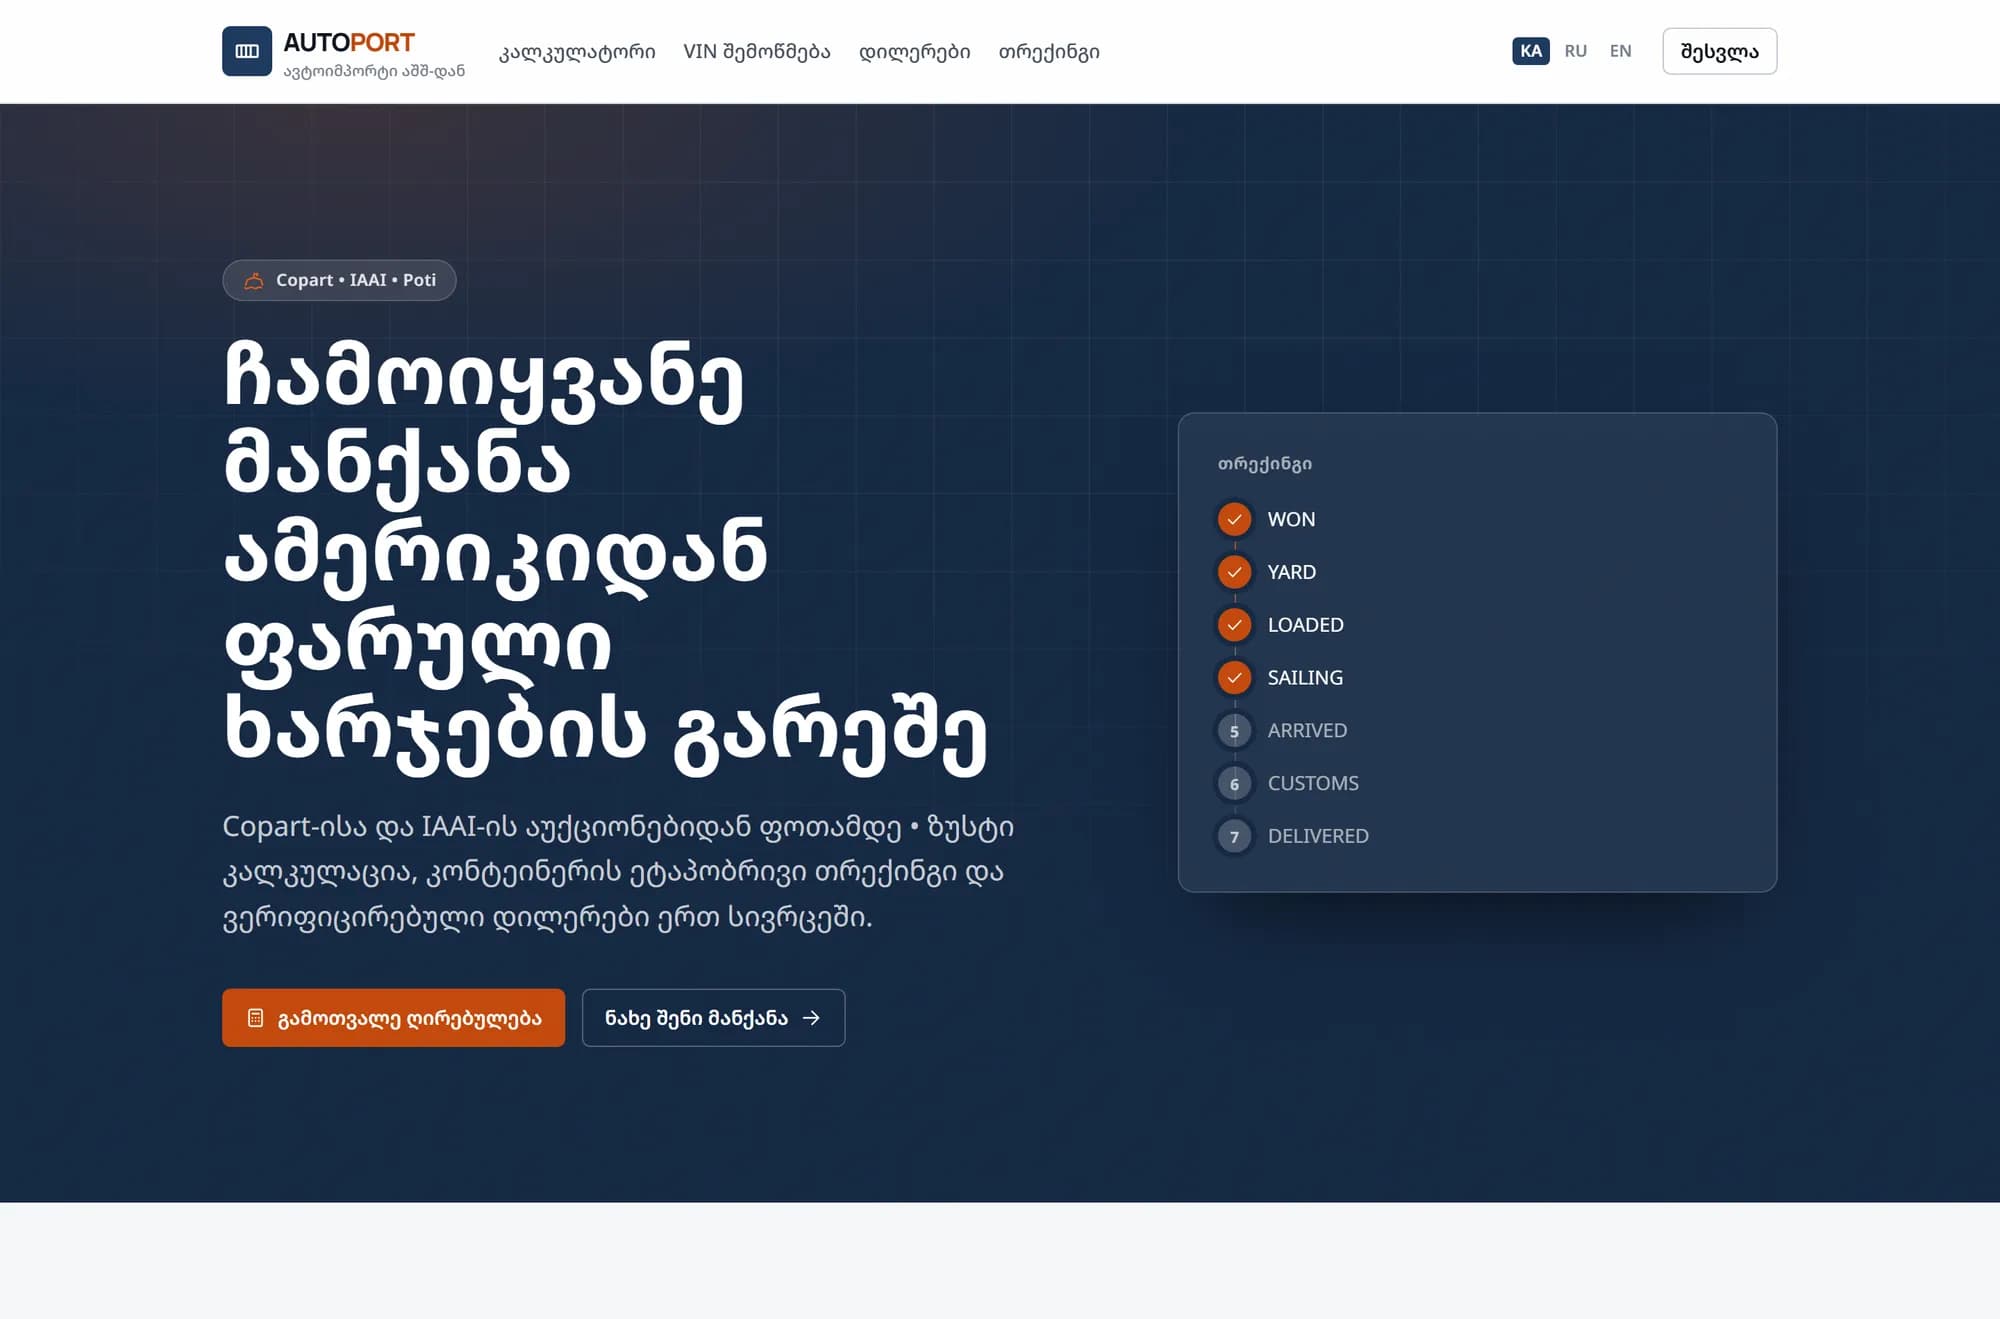Click the ARRIVED label text
This screenshot has height=1319, width=2000.
tap(1307, 731)
